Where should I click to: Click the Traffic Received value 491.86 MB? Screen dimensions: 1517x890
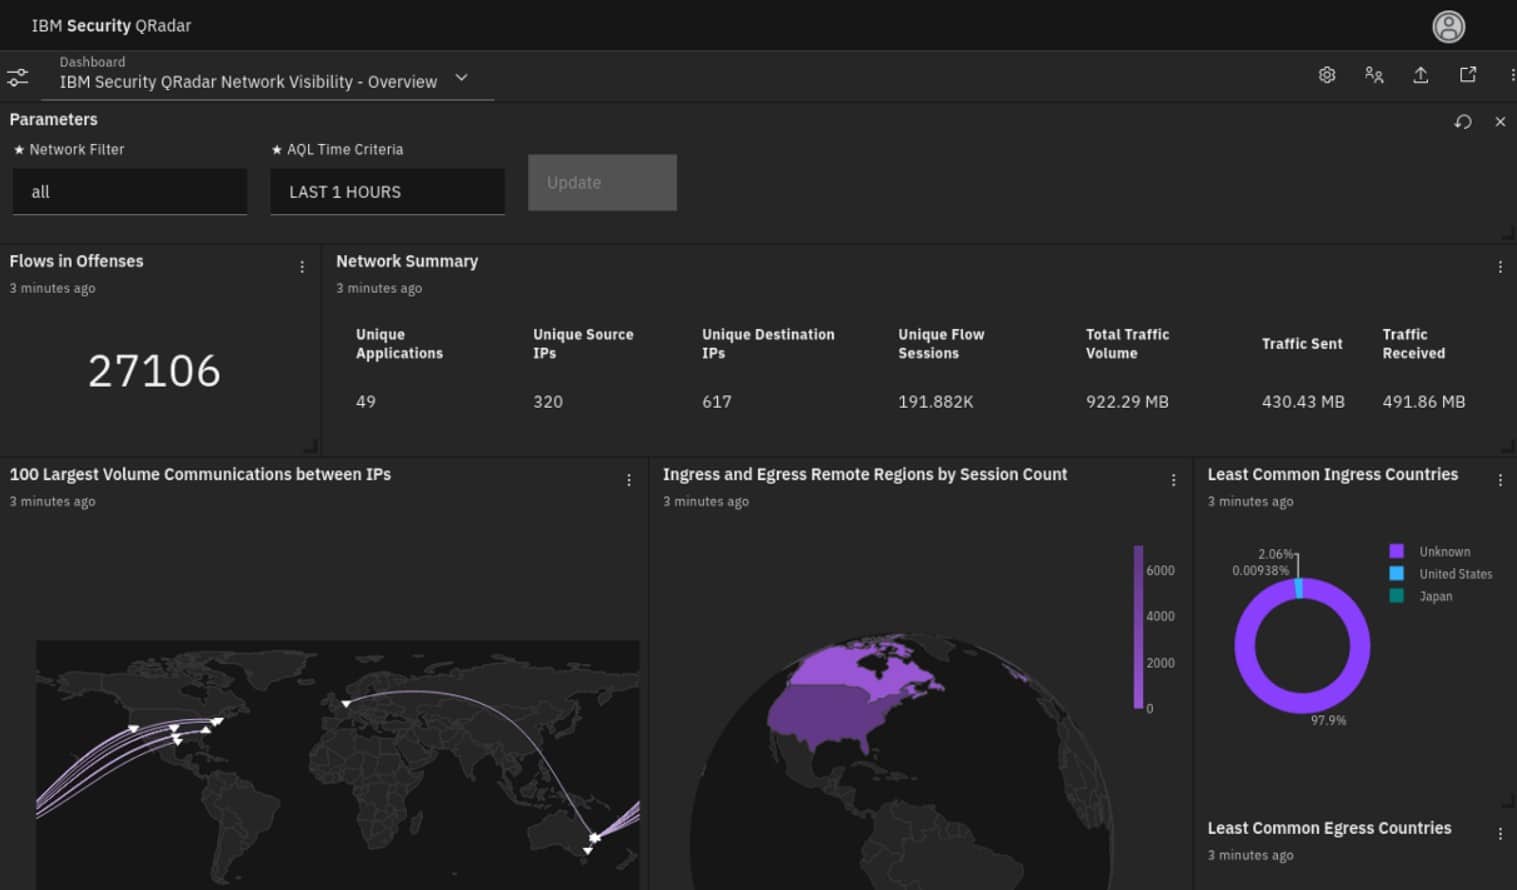tap(1424, 402)
